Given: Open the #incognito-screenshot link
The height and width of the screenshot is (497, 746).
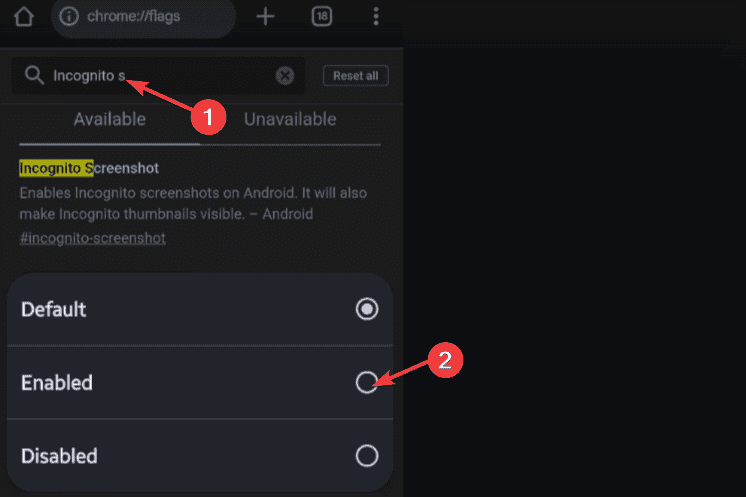Looking at the screenshot, I should pyautogui.click(x=92, y=238).
